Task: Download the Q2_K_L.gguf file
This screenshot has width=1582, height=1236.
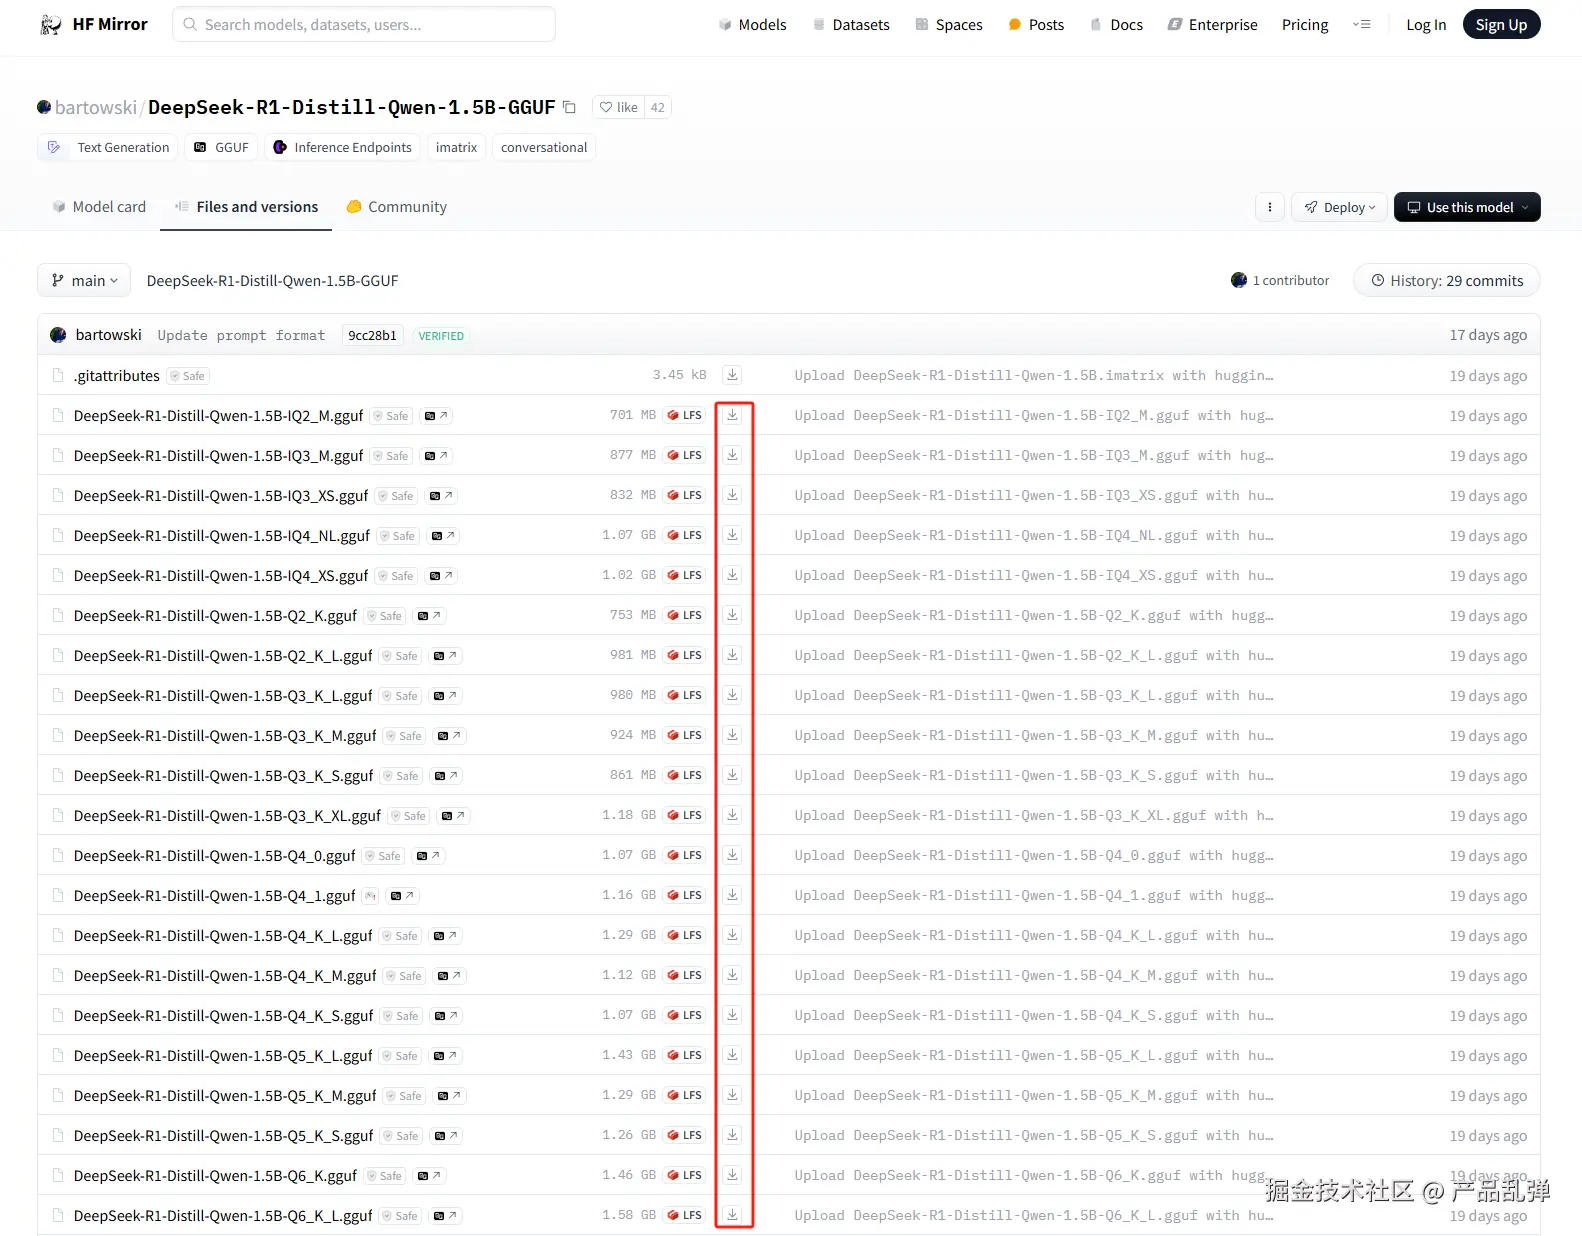Action: (732, 655)
